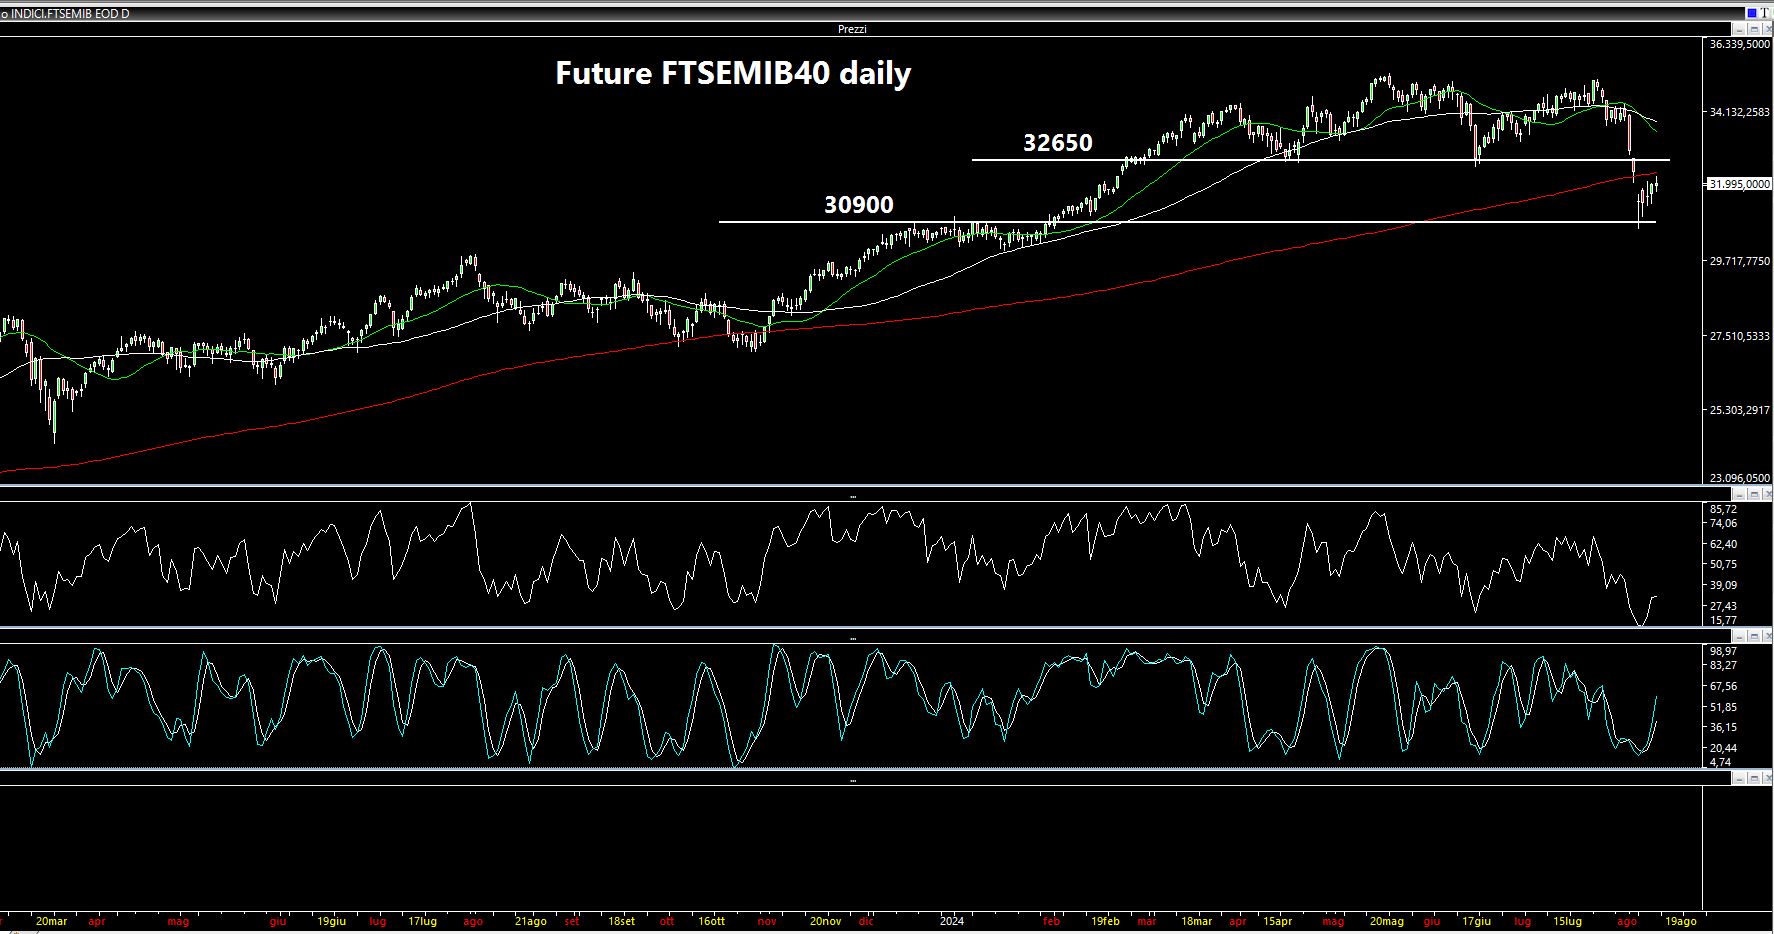Click price axis value 25.303,2917

(1739, 410)
